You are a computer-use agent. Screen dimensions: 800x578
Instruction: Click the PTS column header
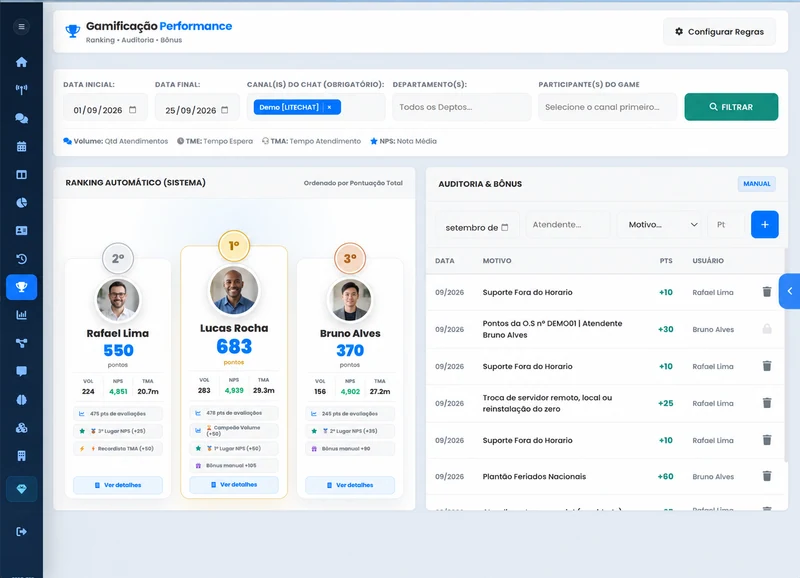point(666,261)
